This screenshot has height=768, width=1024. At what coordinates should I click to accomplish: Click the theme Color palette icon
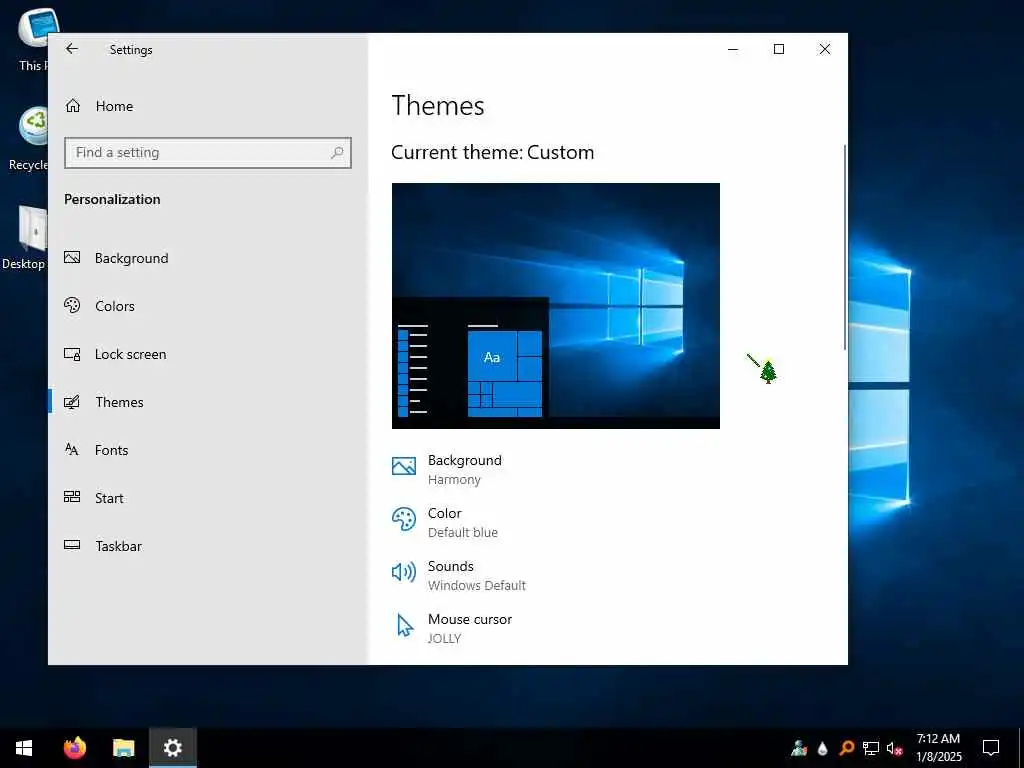click(404, 520)
